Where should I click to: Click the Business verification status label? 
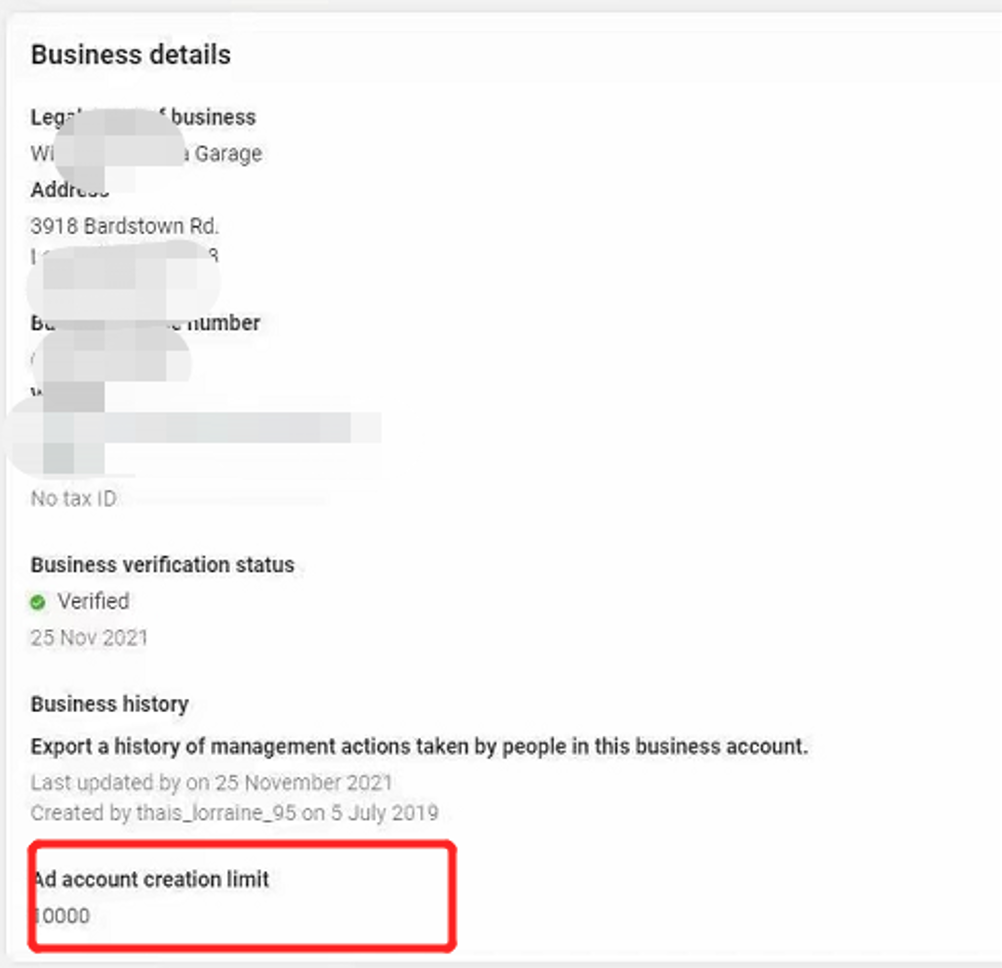coord(162,565)
